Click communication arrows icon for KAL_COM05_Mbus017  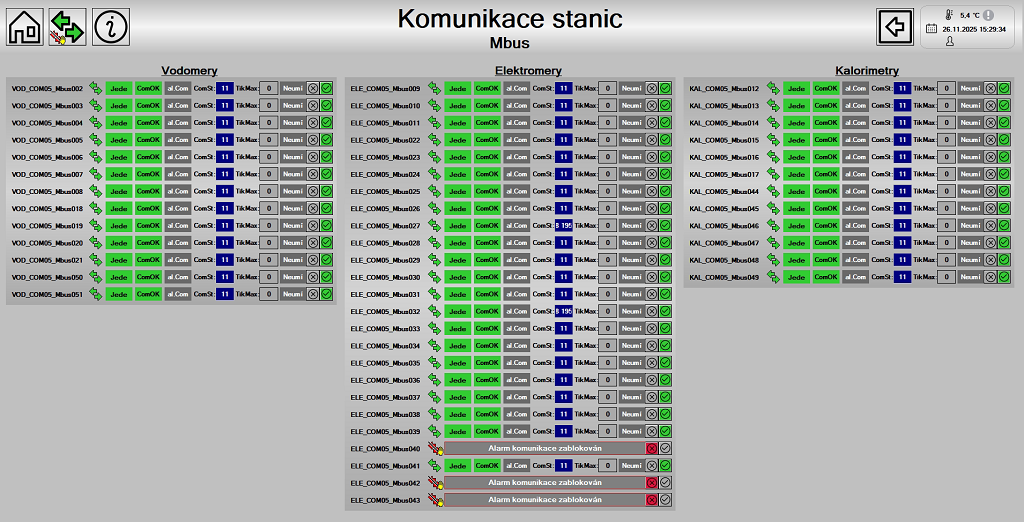774,174
